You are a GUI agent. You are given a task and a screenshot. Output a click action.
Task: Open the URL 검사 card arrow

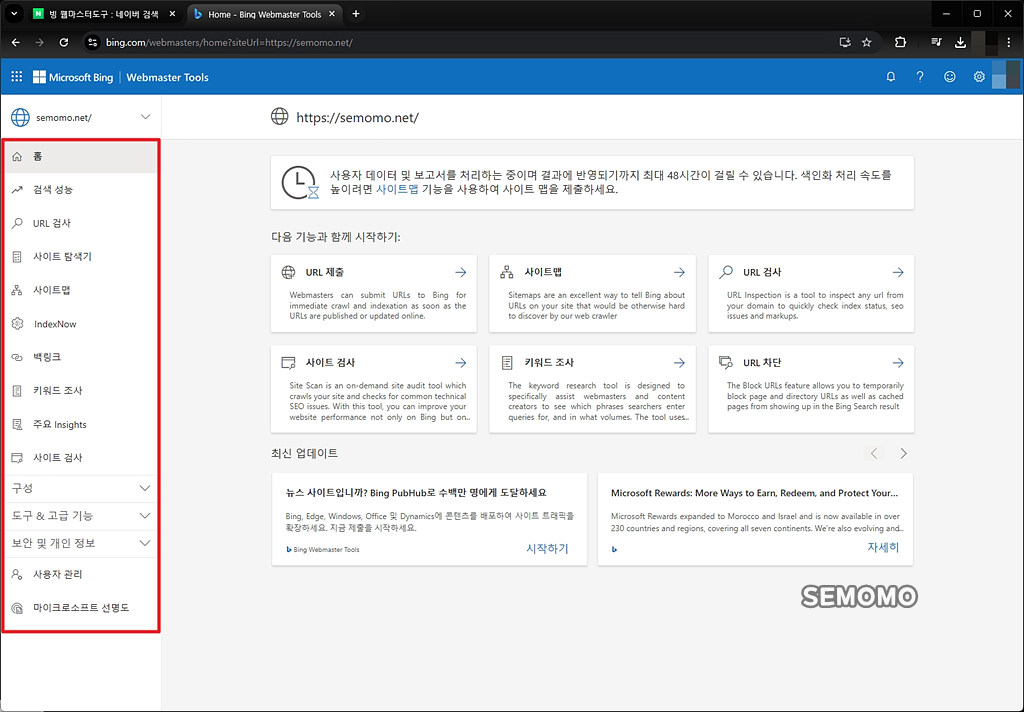[x=899, y=272]
